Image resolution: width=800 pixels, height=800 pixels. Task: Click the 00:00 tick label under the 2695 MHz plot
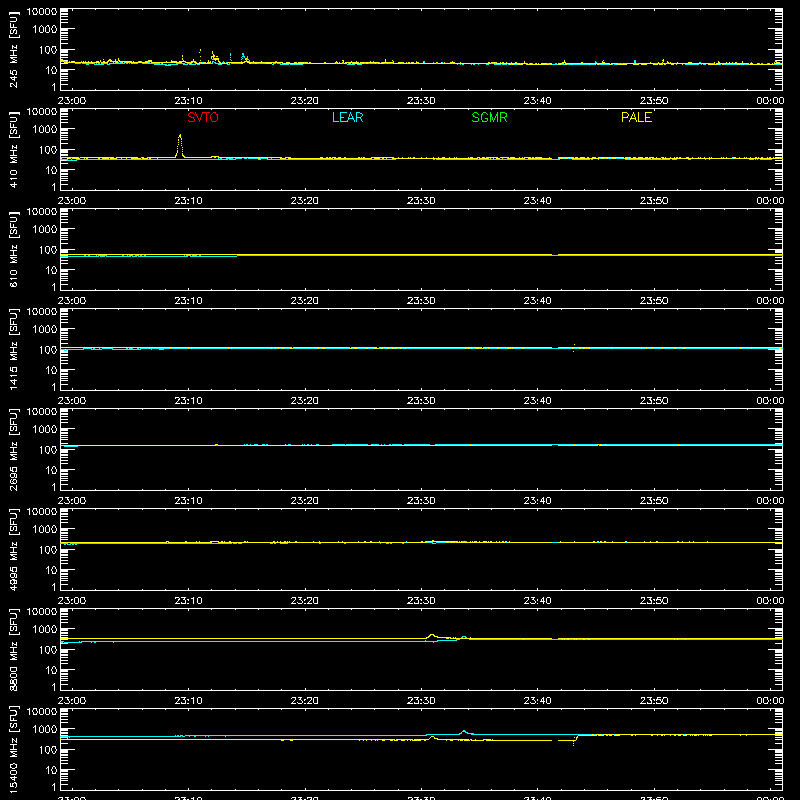(770, 501)
